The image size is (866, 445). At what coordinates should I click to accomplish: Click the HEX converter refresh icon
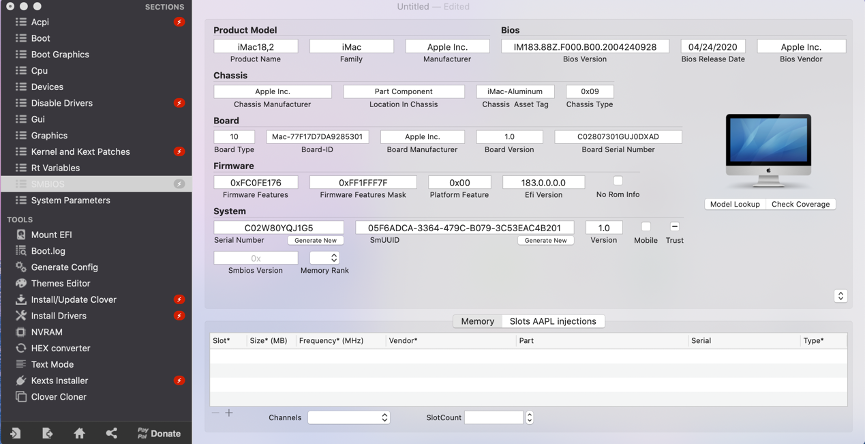point(21,348)
